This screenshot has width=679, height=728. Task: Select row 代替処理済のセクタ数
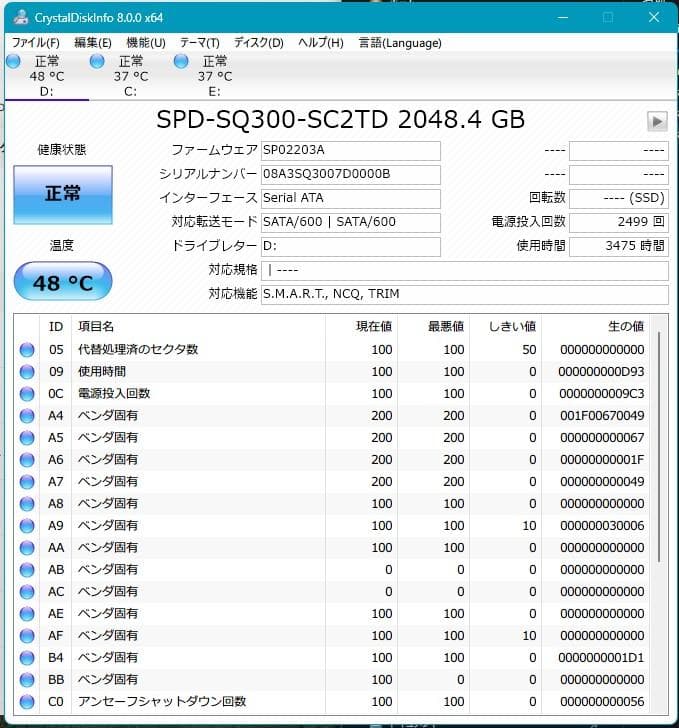332,350
